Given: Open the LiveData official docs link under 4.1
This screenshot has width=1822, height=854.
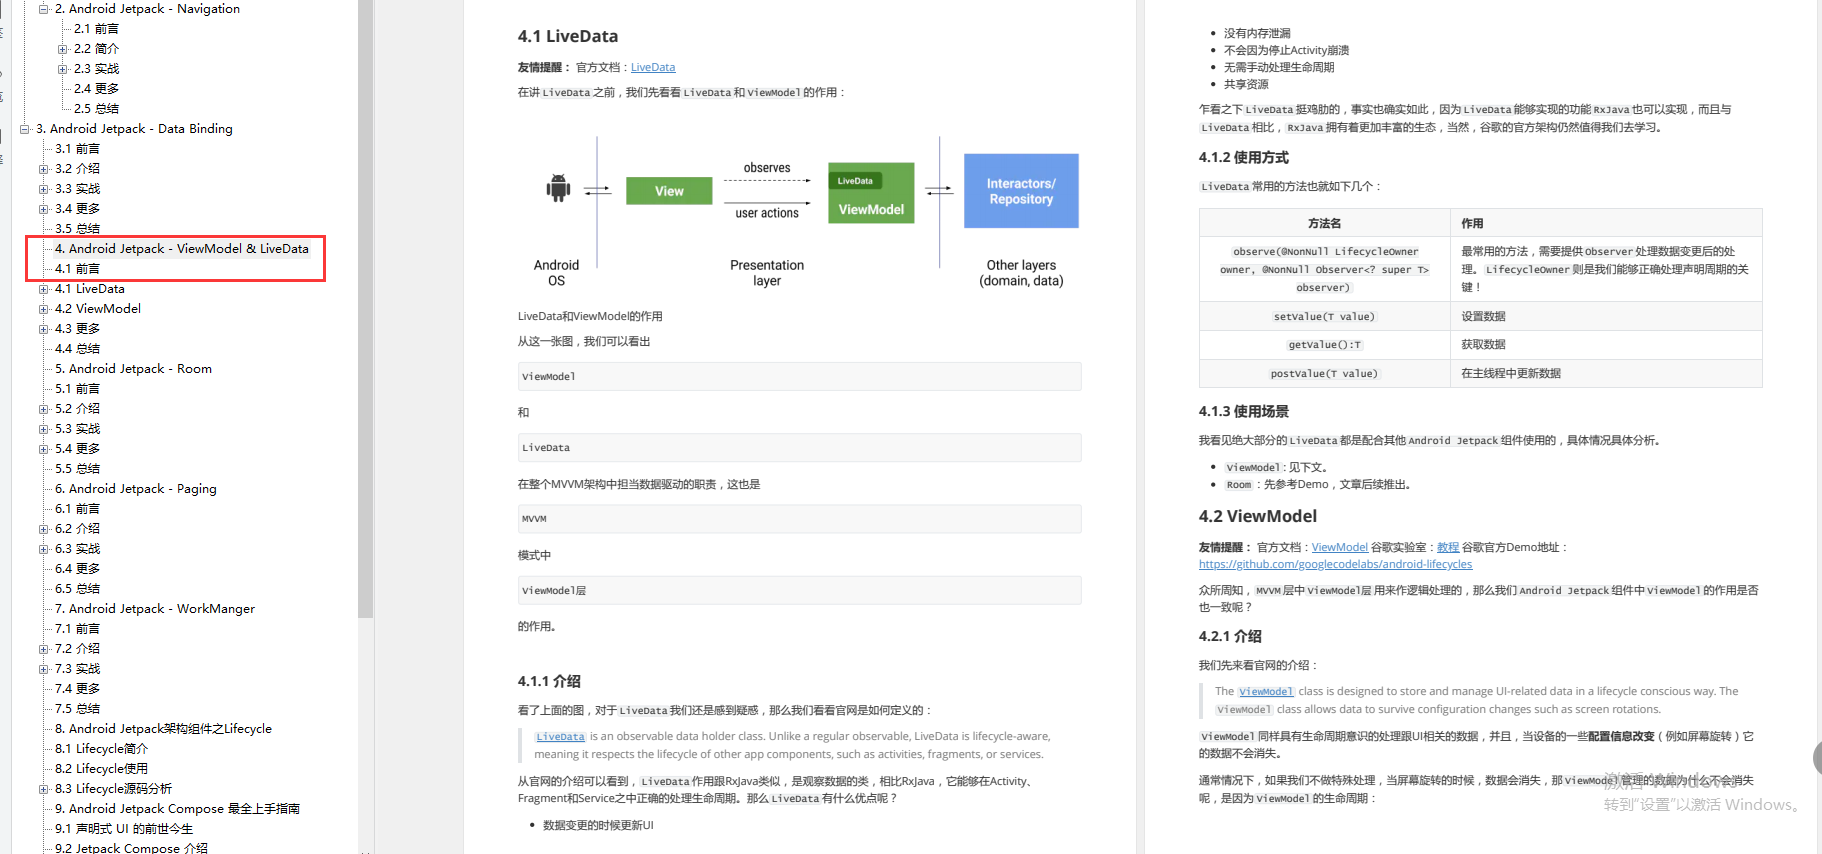Looking at the screenshot, I should 653,67.
